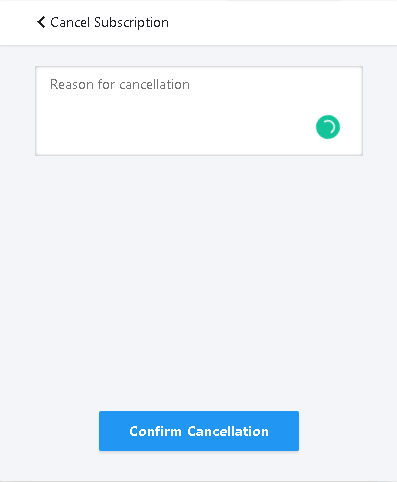
Task: Return to previous page via header arrow
Action: 41,22
